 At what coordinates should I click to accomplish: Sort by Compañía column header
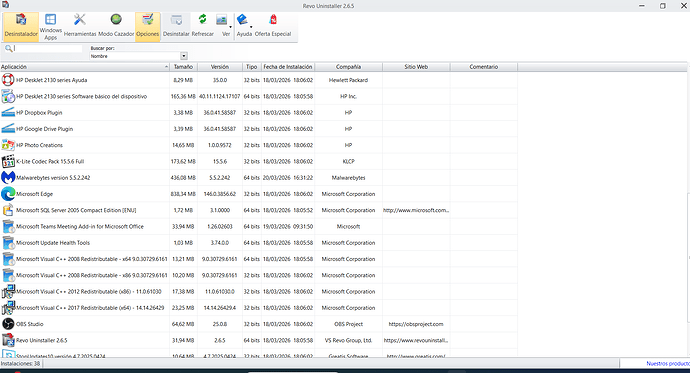coord(349,67)
